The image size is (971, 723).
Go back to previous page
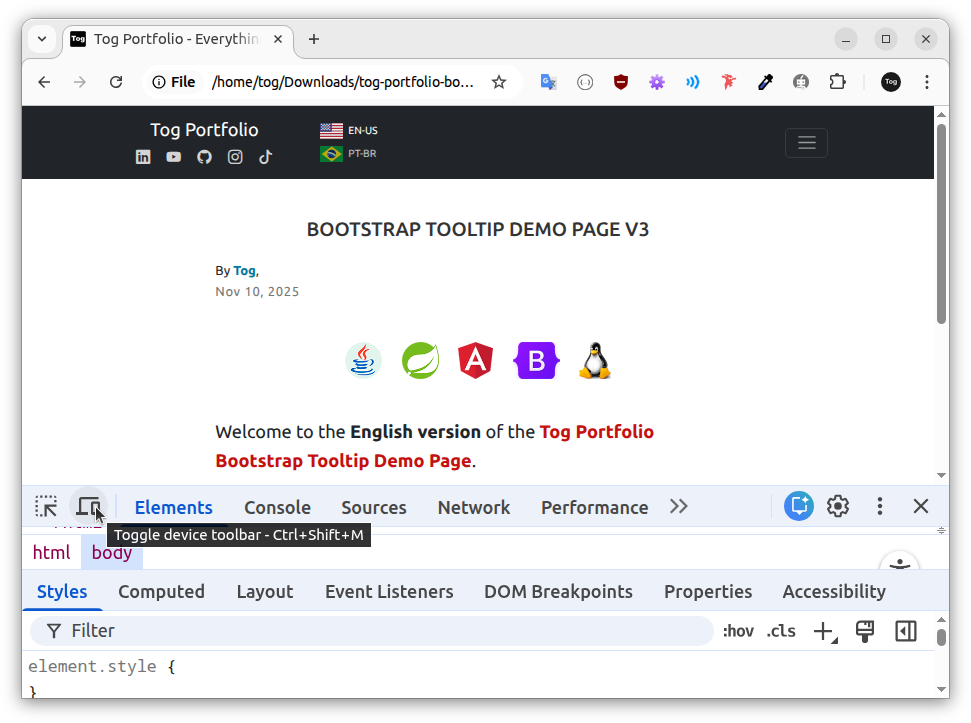point(44,82)
